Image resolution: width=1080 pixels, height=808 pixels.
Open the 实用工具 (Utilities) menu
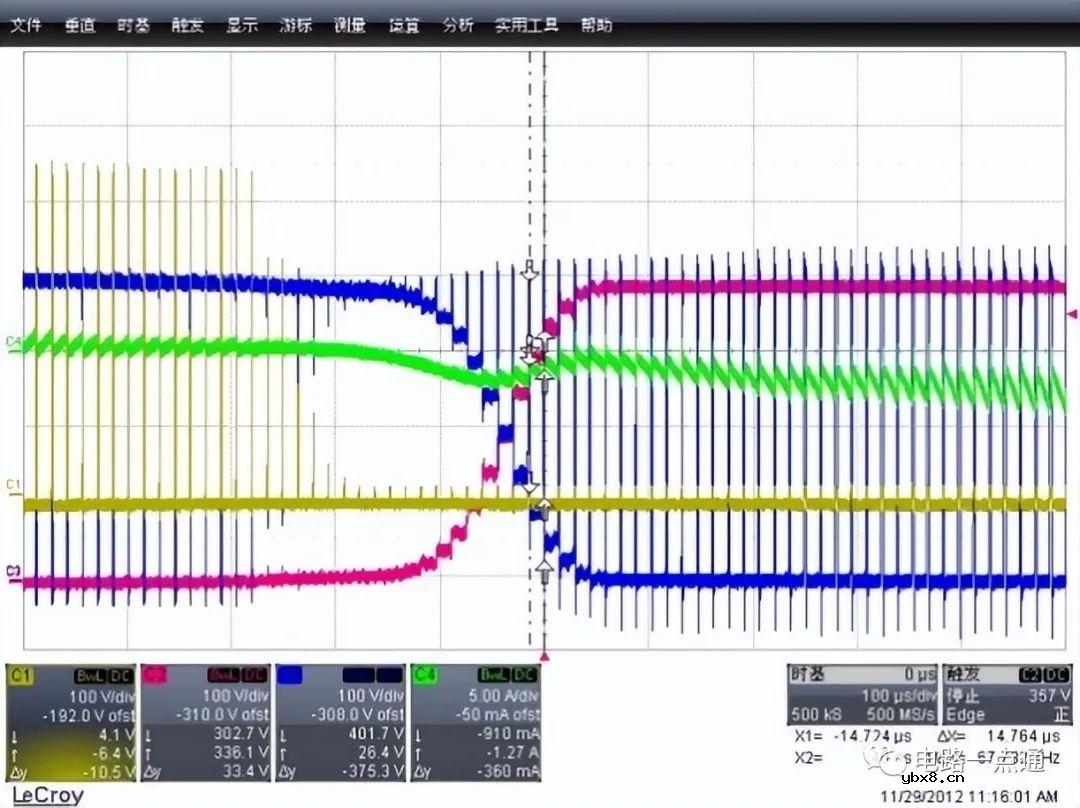point(524,26)
